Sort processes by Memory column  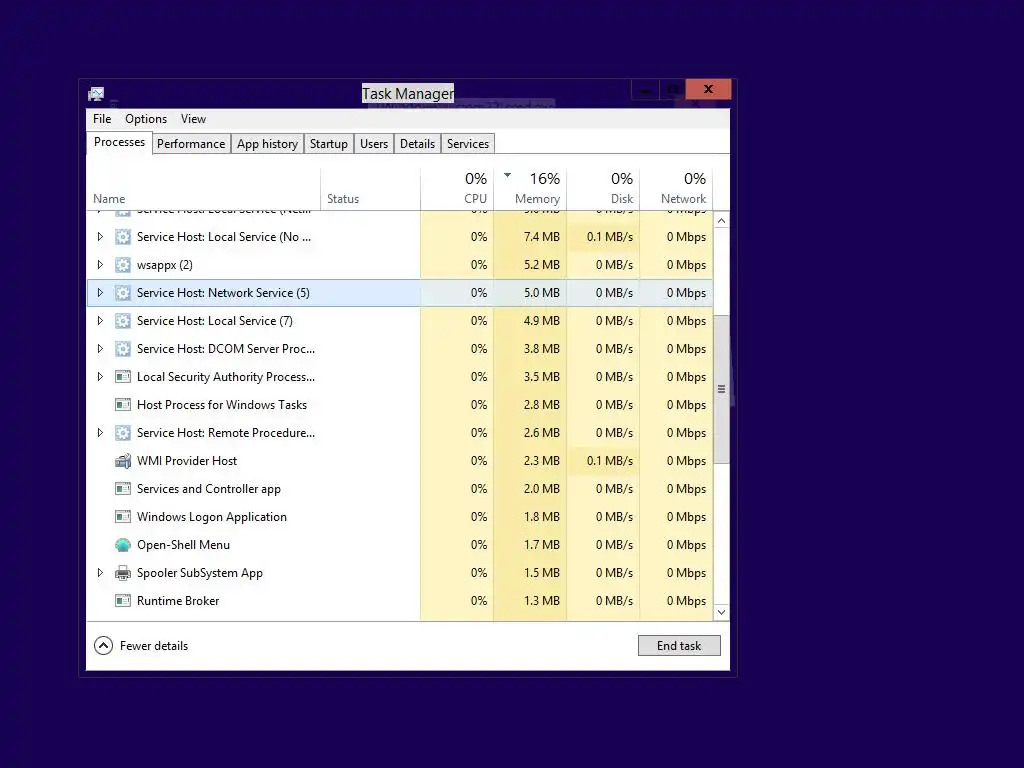pos(530,189)
